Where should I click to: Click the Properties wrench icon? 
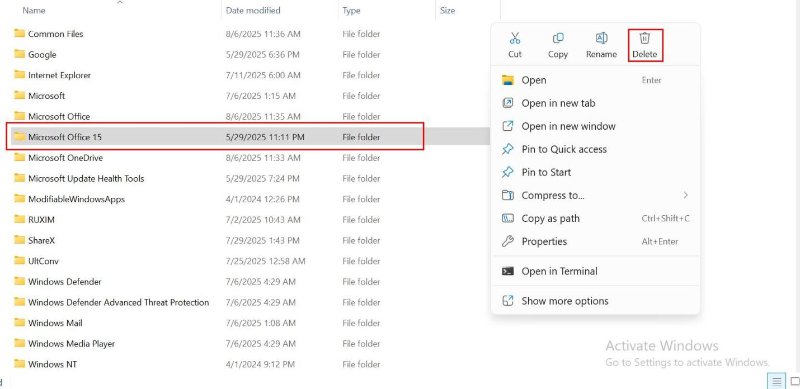(507, 241)
